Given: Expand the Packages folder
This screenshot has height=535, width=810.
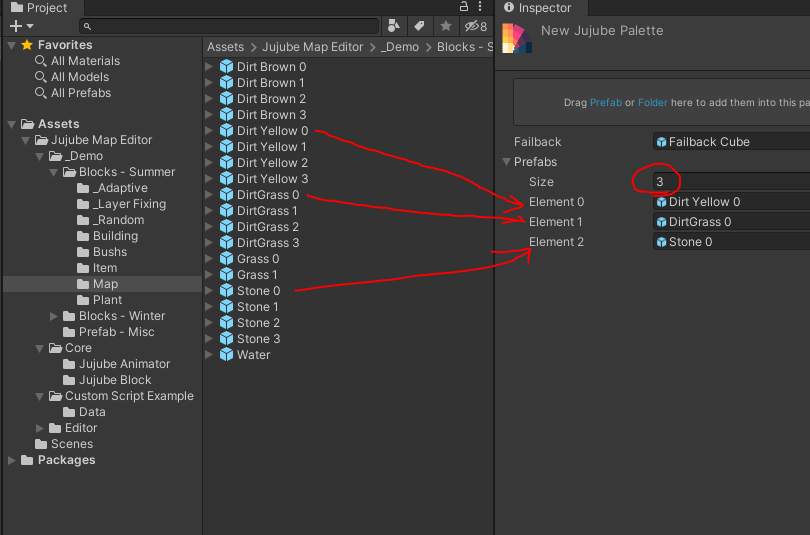Looking at the screenshot, I should [x=12, y=460].
